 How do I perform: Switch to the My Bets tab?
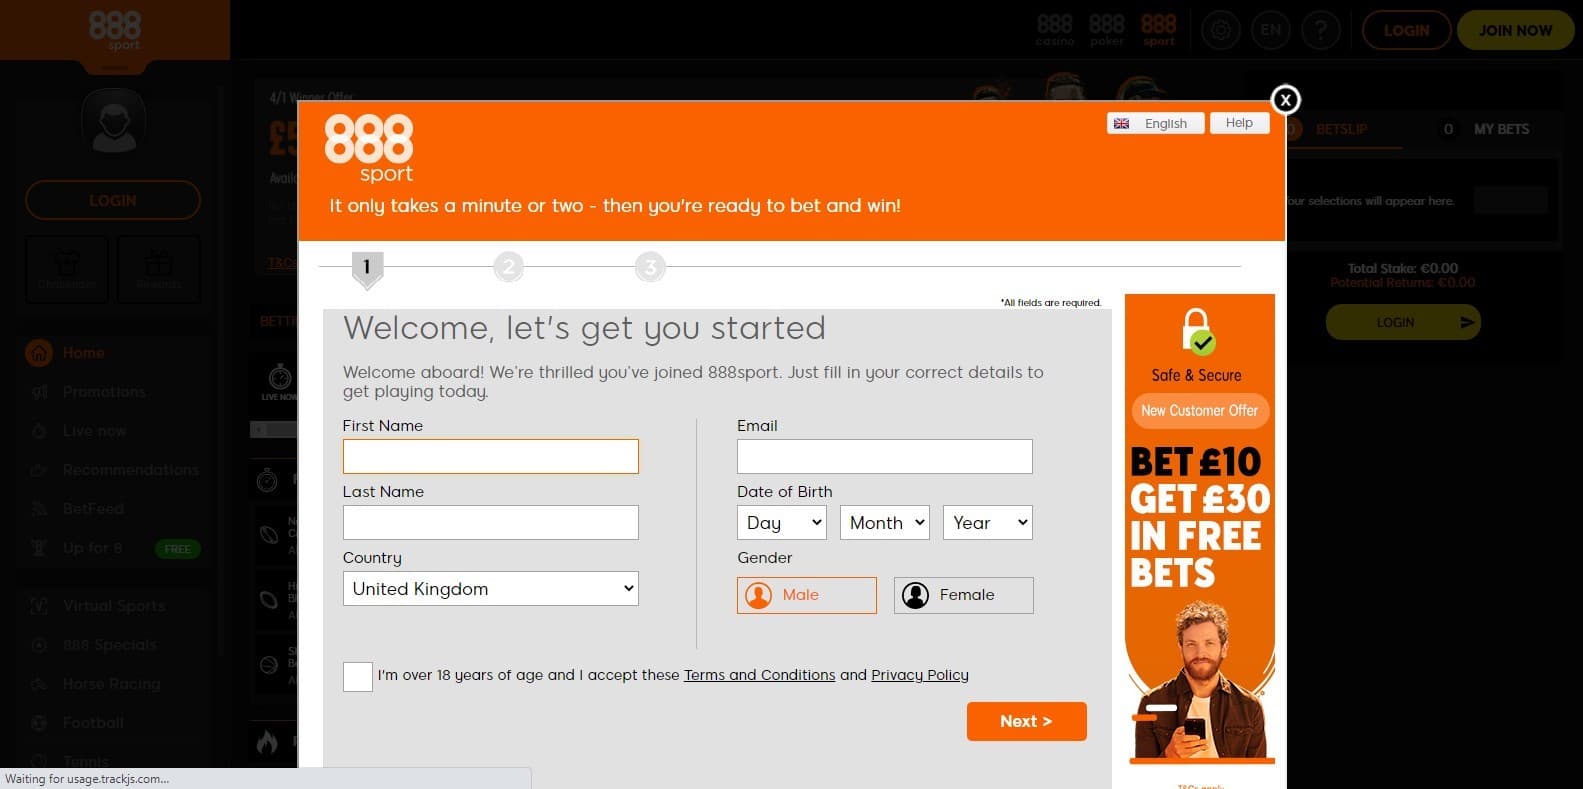click(1500, 129)
